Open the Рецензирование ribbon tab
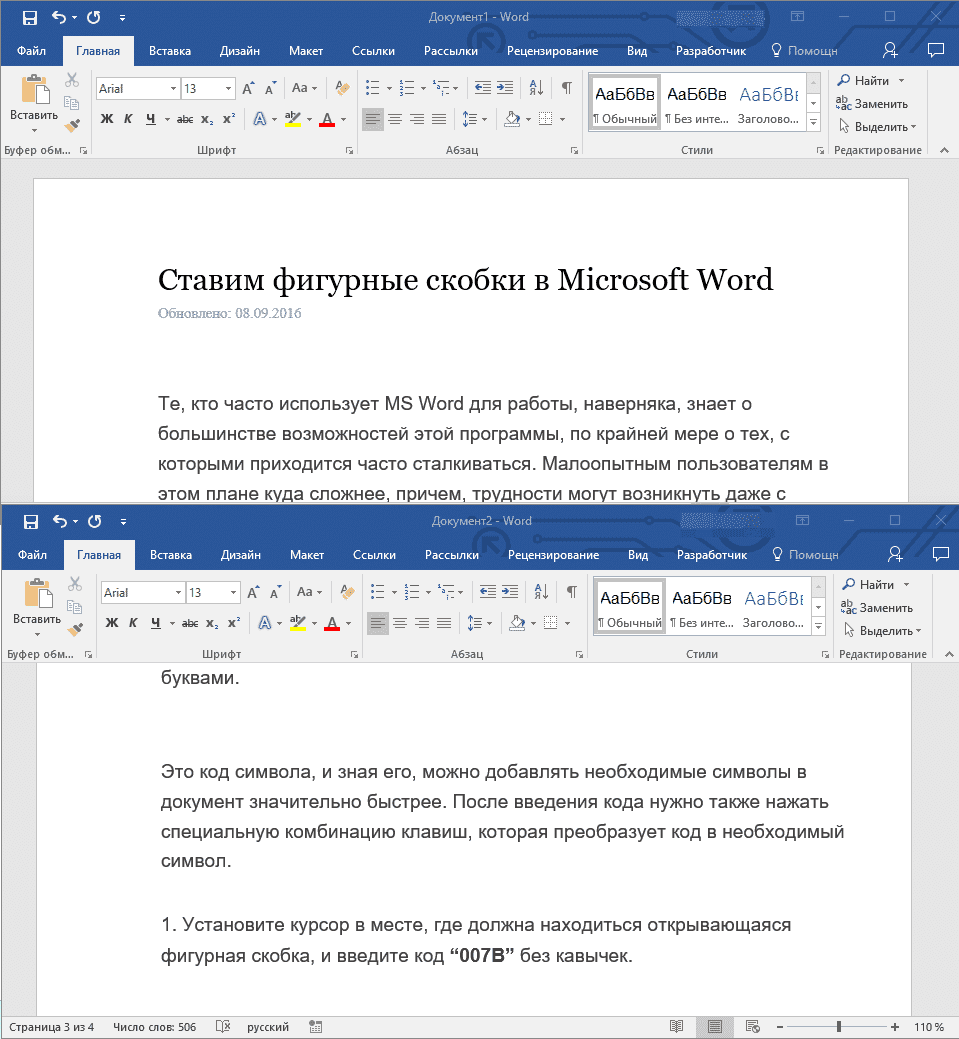Image resolution: width=959 pixels, height=1039 pixels. click(x=553, y=50)
